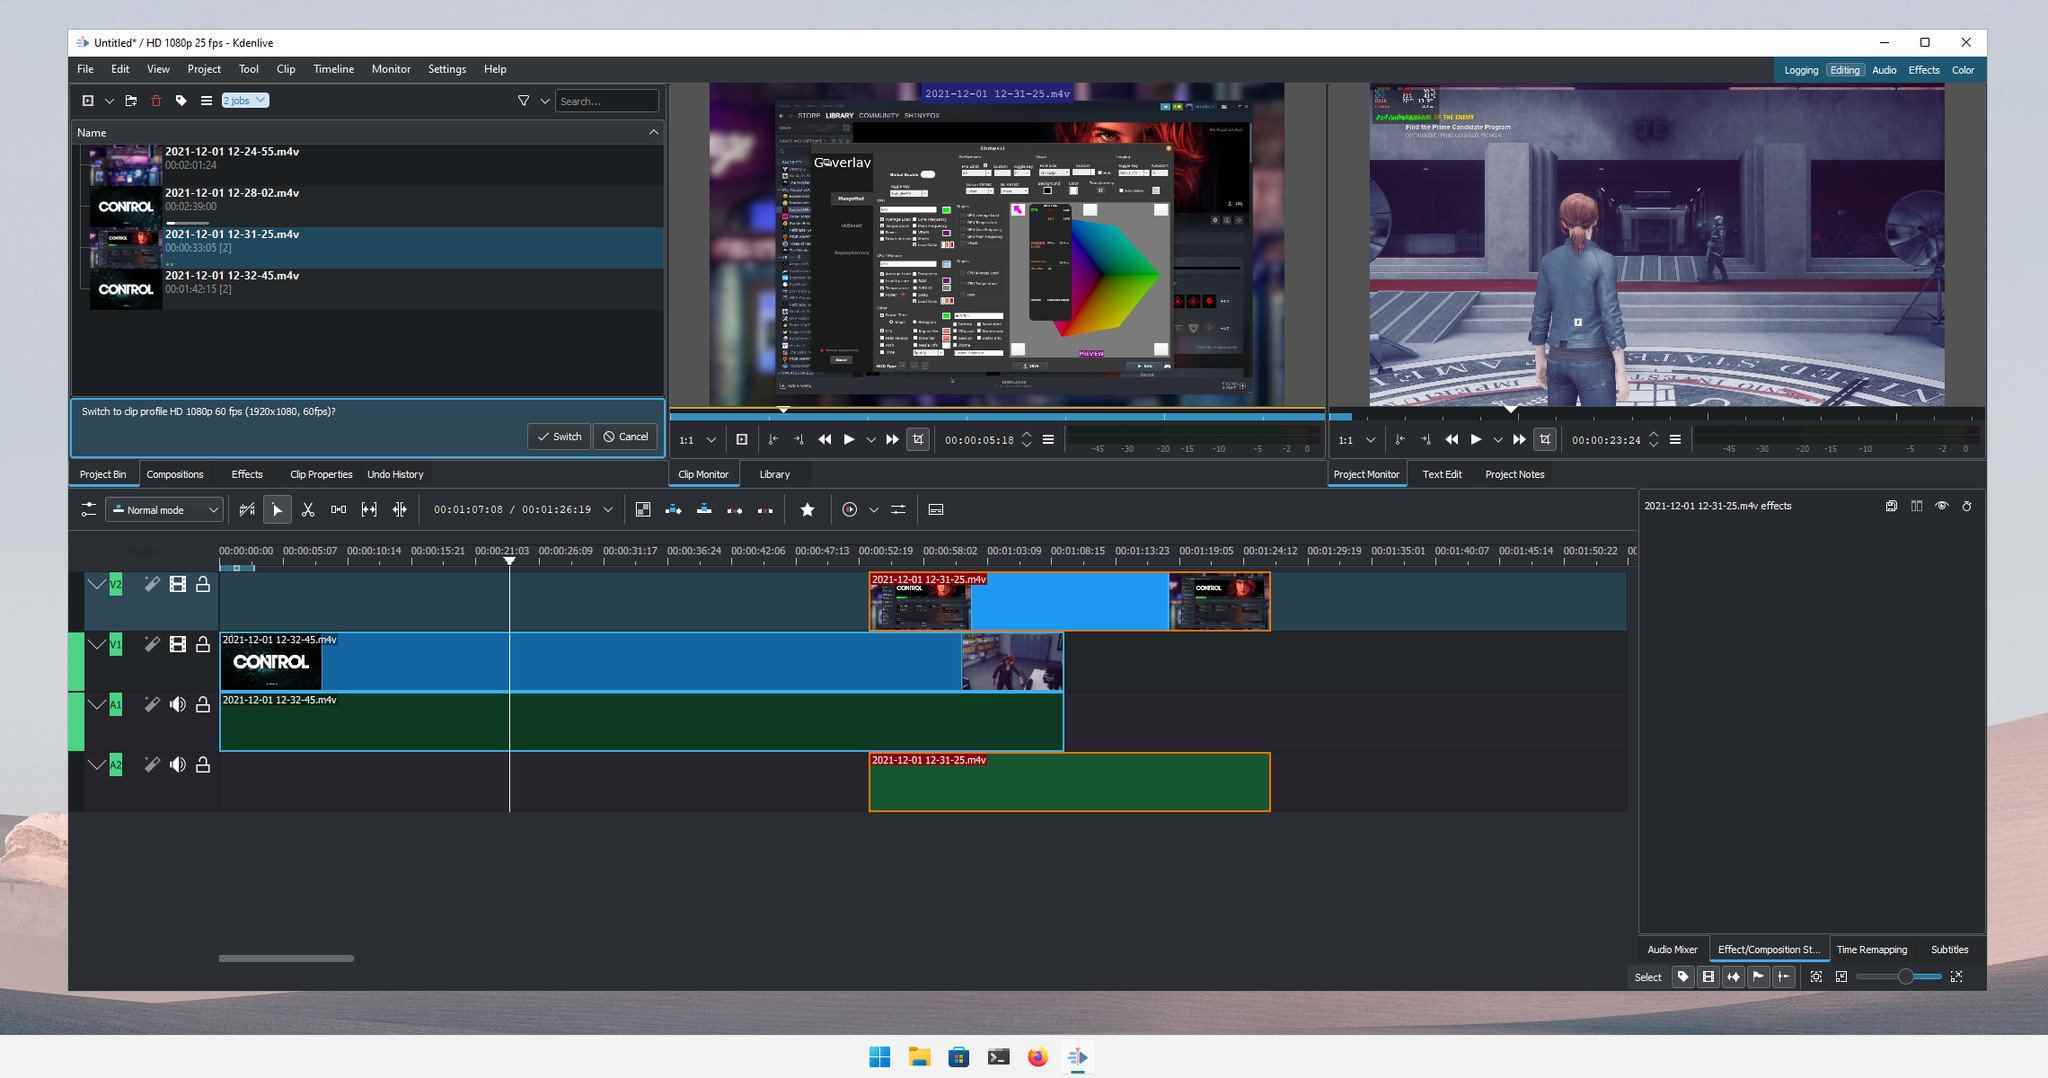Click the favorite effects star icon
The width and height of the screenshot is (2048, 1078).
tap(807, 510)
